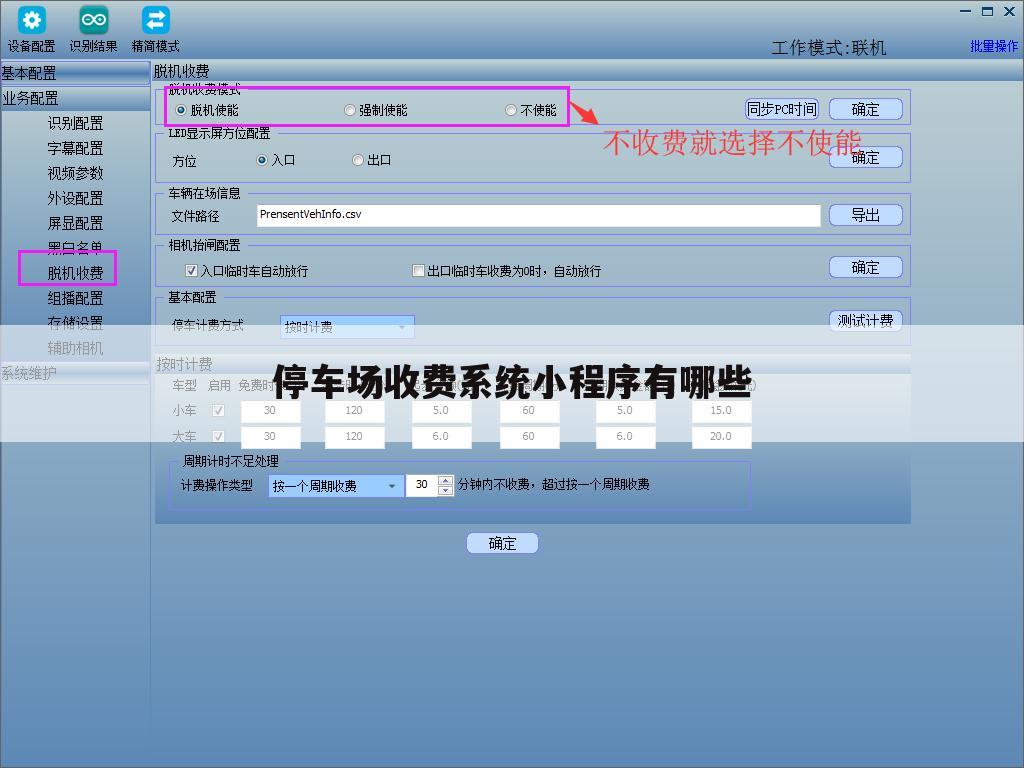Image resolution: width=1024 pixels, height=768 pixels.
Task: Expand the 基本配置 sidebar section
Action: tap(75, 73)
